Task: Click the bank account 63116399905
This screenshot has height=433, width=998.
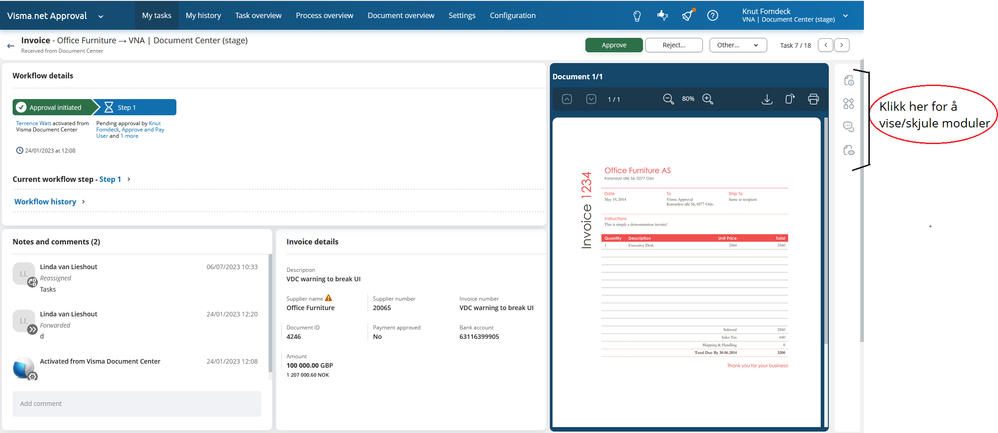Action: coord(479,336)
